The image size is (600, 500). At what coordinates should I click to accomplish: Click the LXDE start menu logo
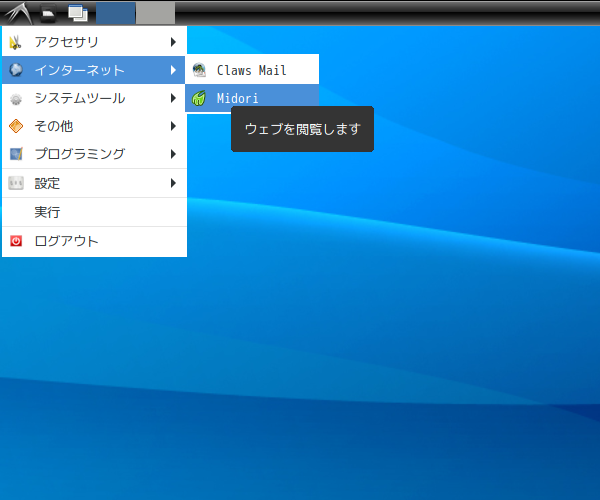(x=17, y=13)
